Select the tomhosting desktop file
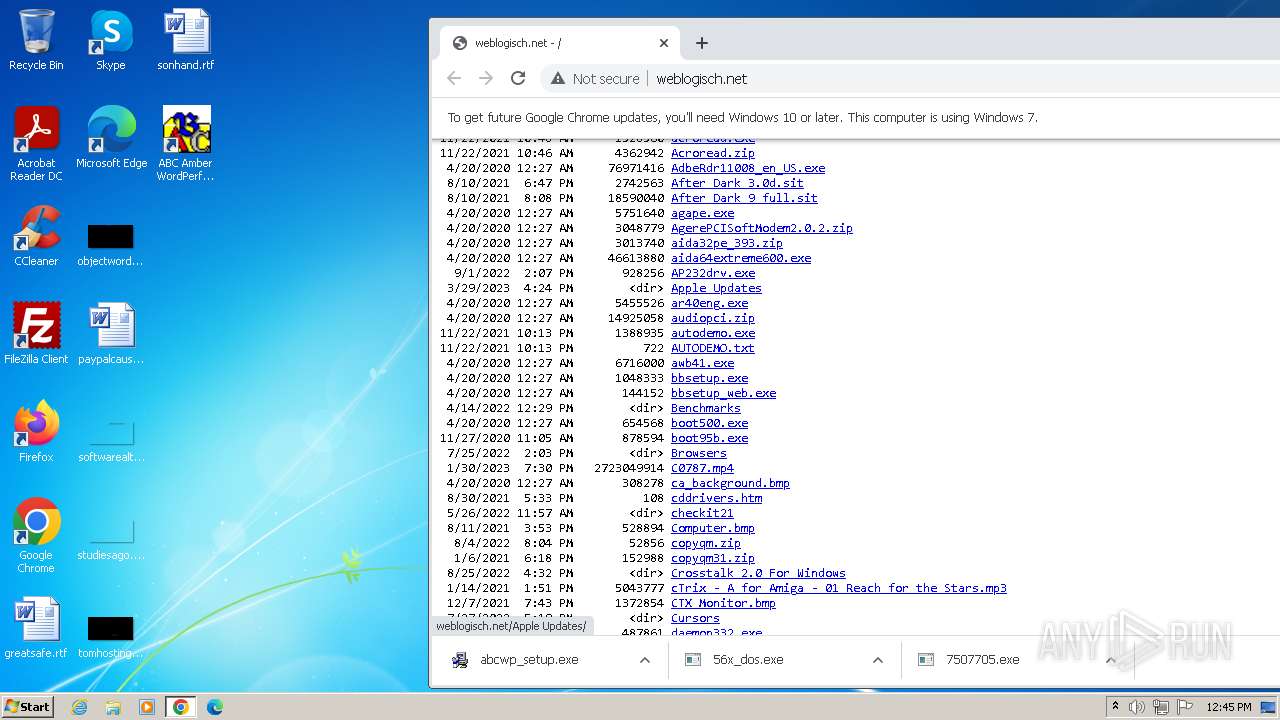The image size is (1280, 720). point(110,636)
